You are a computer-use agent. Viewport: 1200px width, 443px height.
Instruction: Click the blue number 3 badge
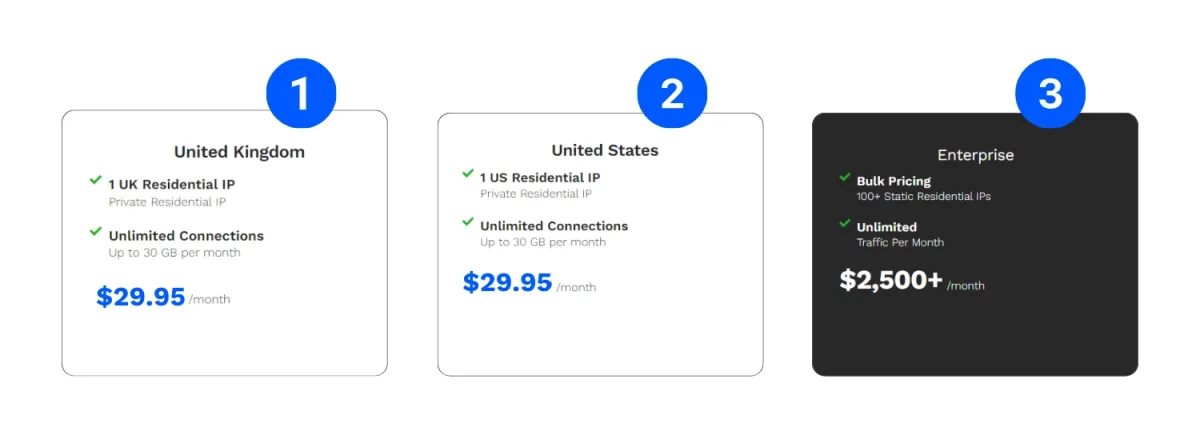click(1050, 94)
